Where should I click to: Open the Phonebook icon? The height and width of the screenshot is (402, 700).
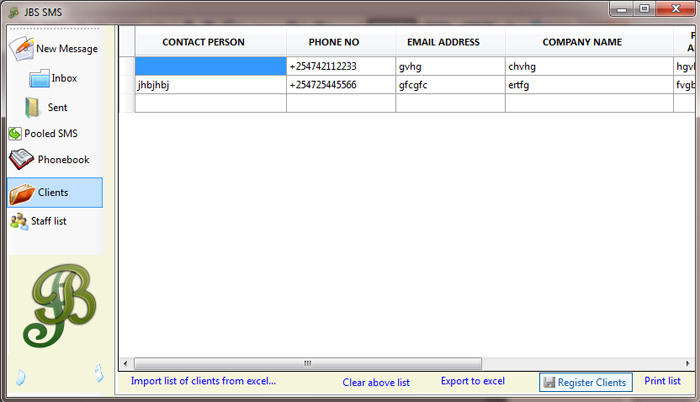[x=22, y=159]
